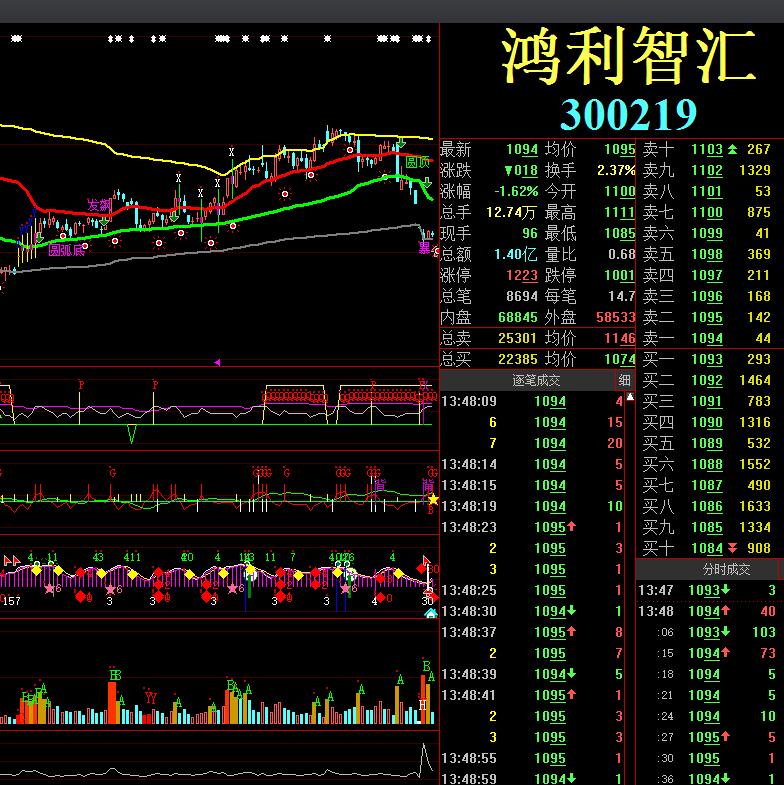The width and height of the screenshot is (784, 785).
Task: Click the 13:48:55 tick trade row
Action: [x=532, y=759]
